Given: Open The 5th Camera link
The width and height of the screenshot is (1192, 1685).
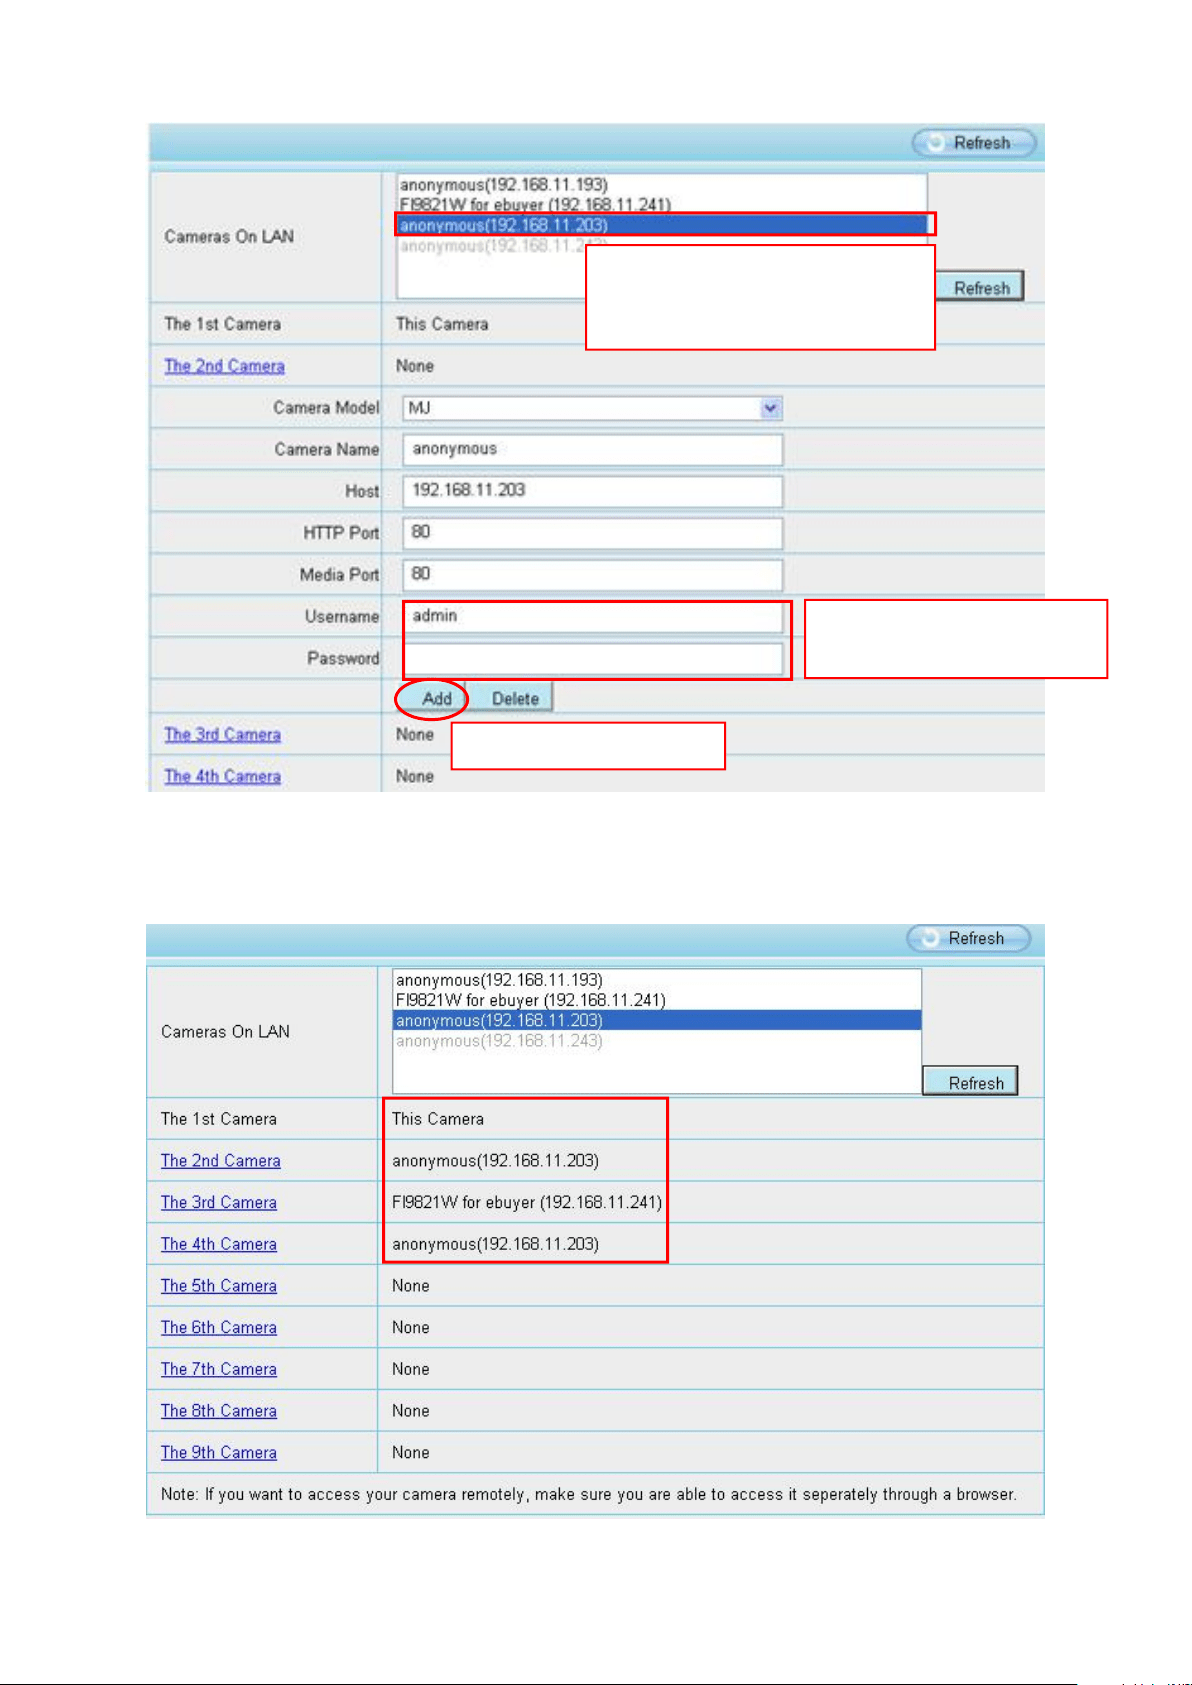Looking at the screenshot, I should pos(219,1286).
